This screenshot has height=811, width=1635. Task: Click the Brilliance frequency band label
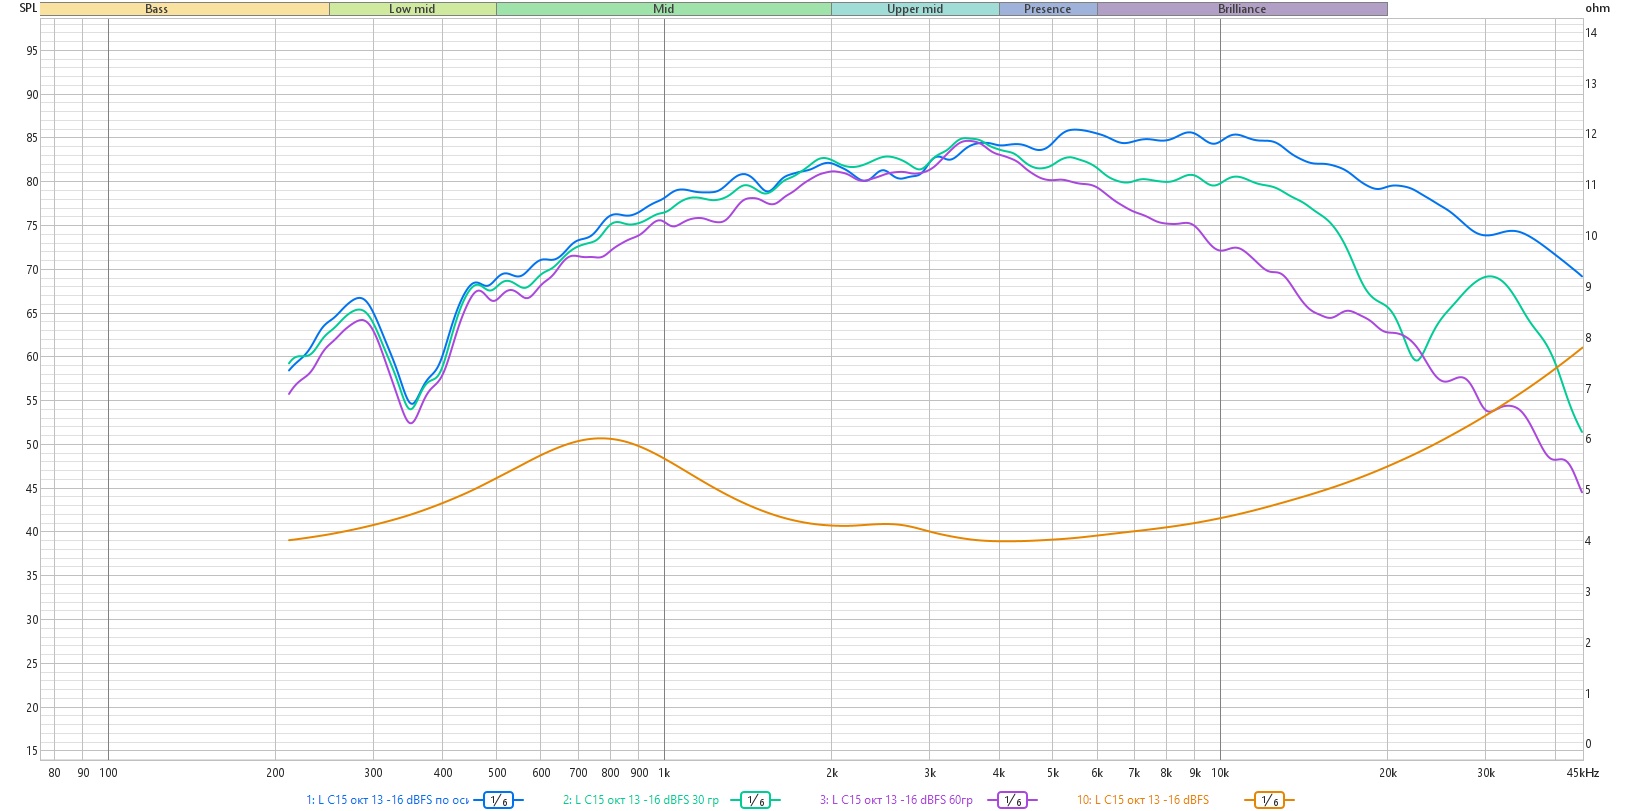pyautogui.click(x=1242, y=9)
